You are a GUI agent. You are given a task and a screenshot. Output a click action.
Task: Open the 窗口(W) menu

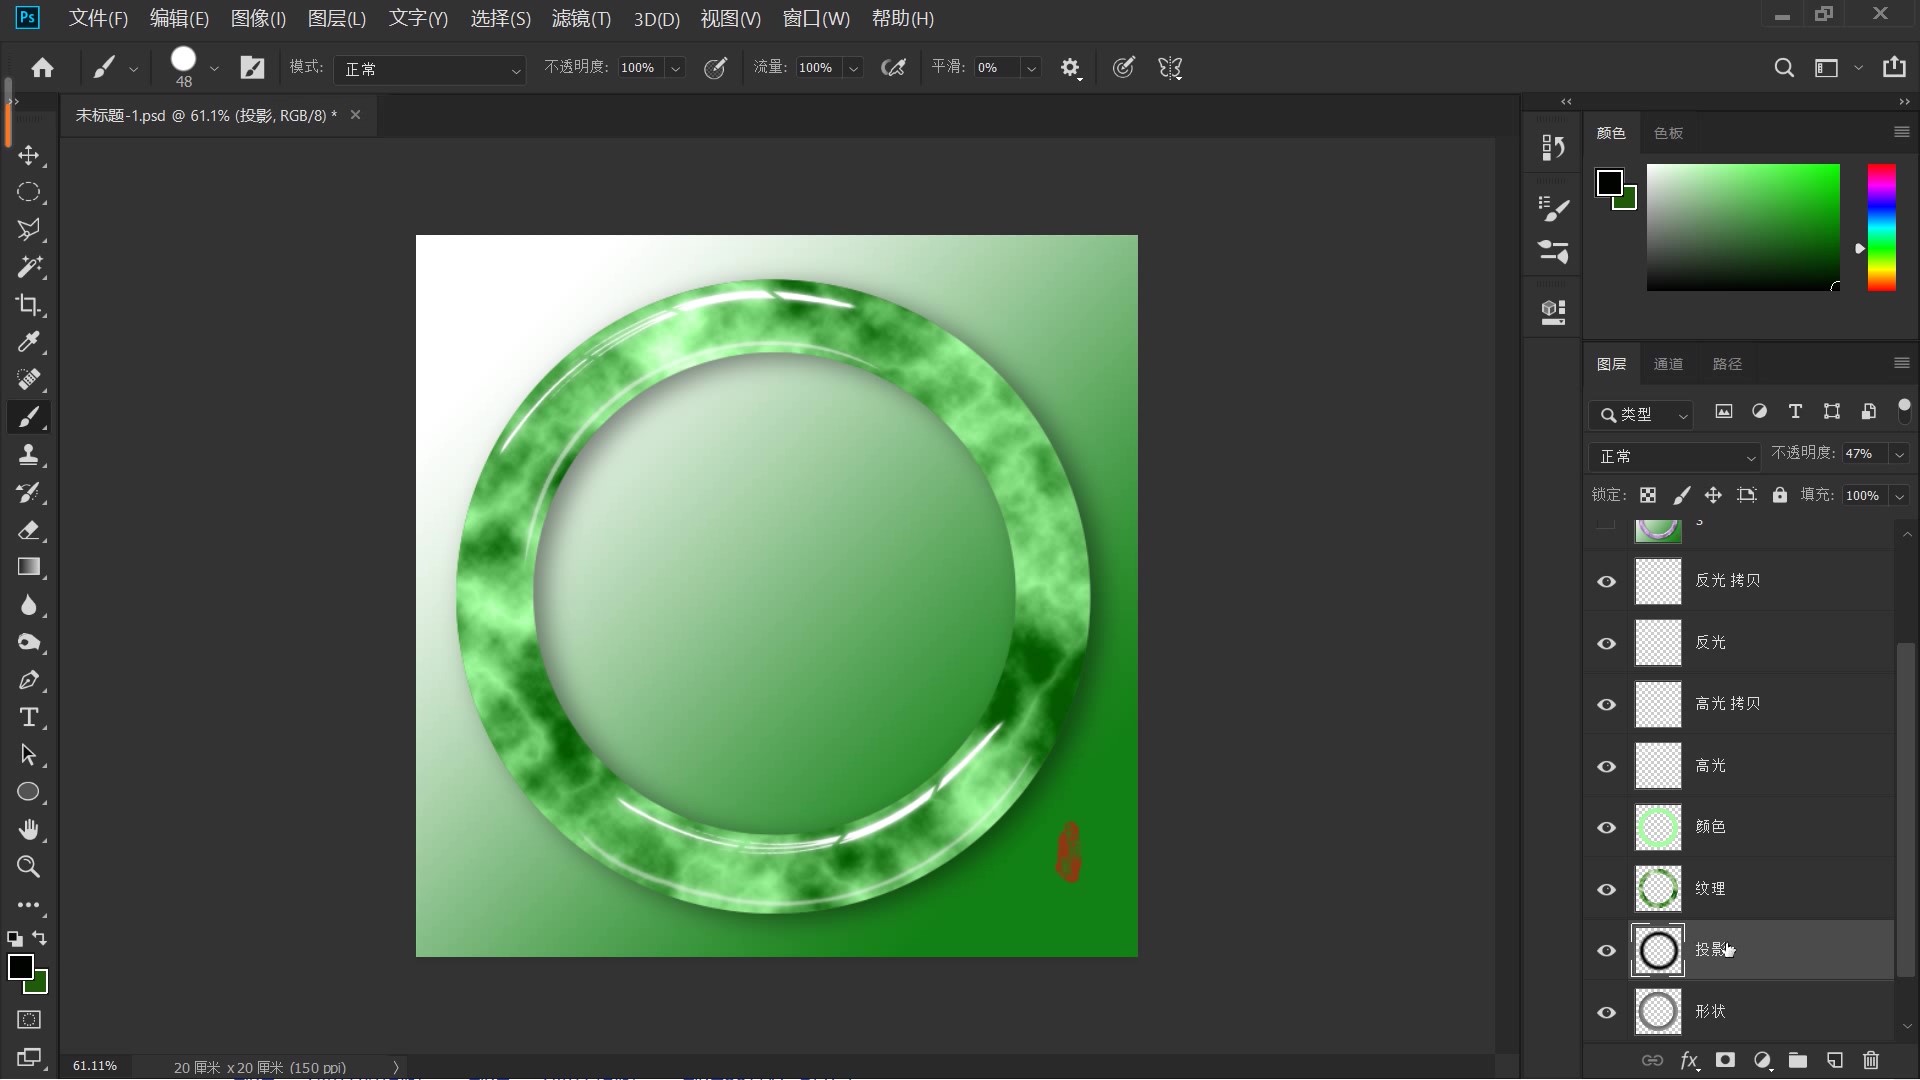[816, 18]
